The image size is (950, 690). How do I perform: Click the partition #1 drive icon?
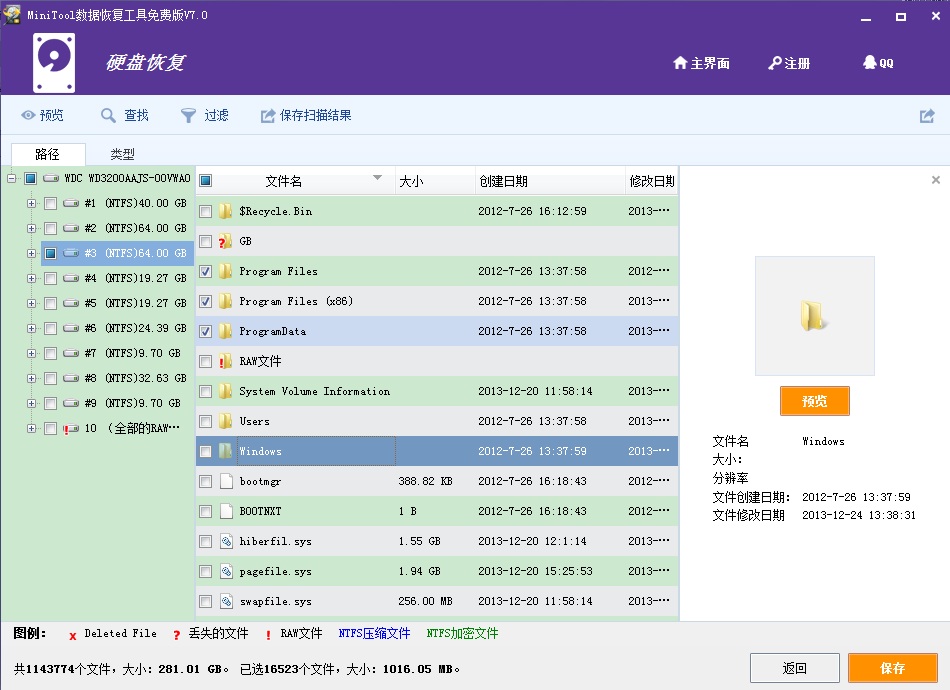click(71, 203)
